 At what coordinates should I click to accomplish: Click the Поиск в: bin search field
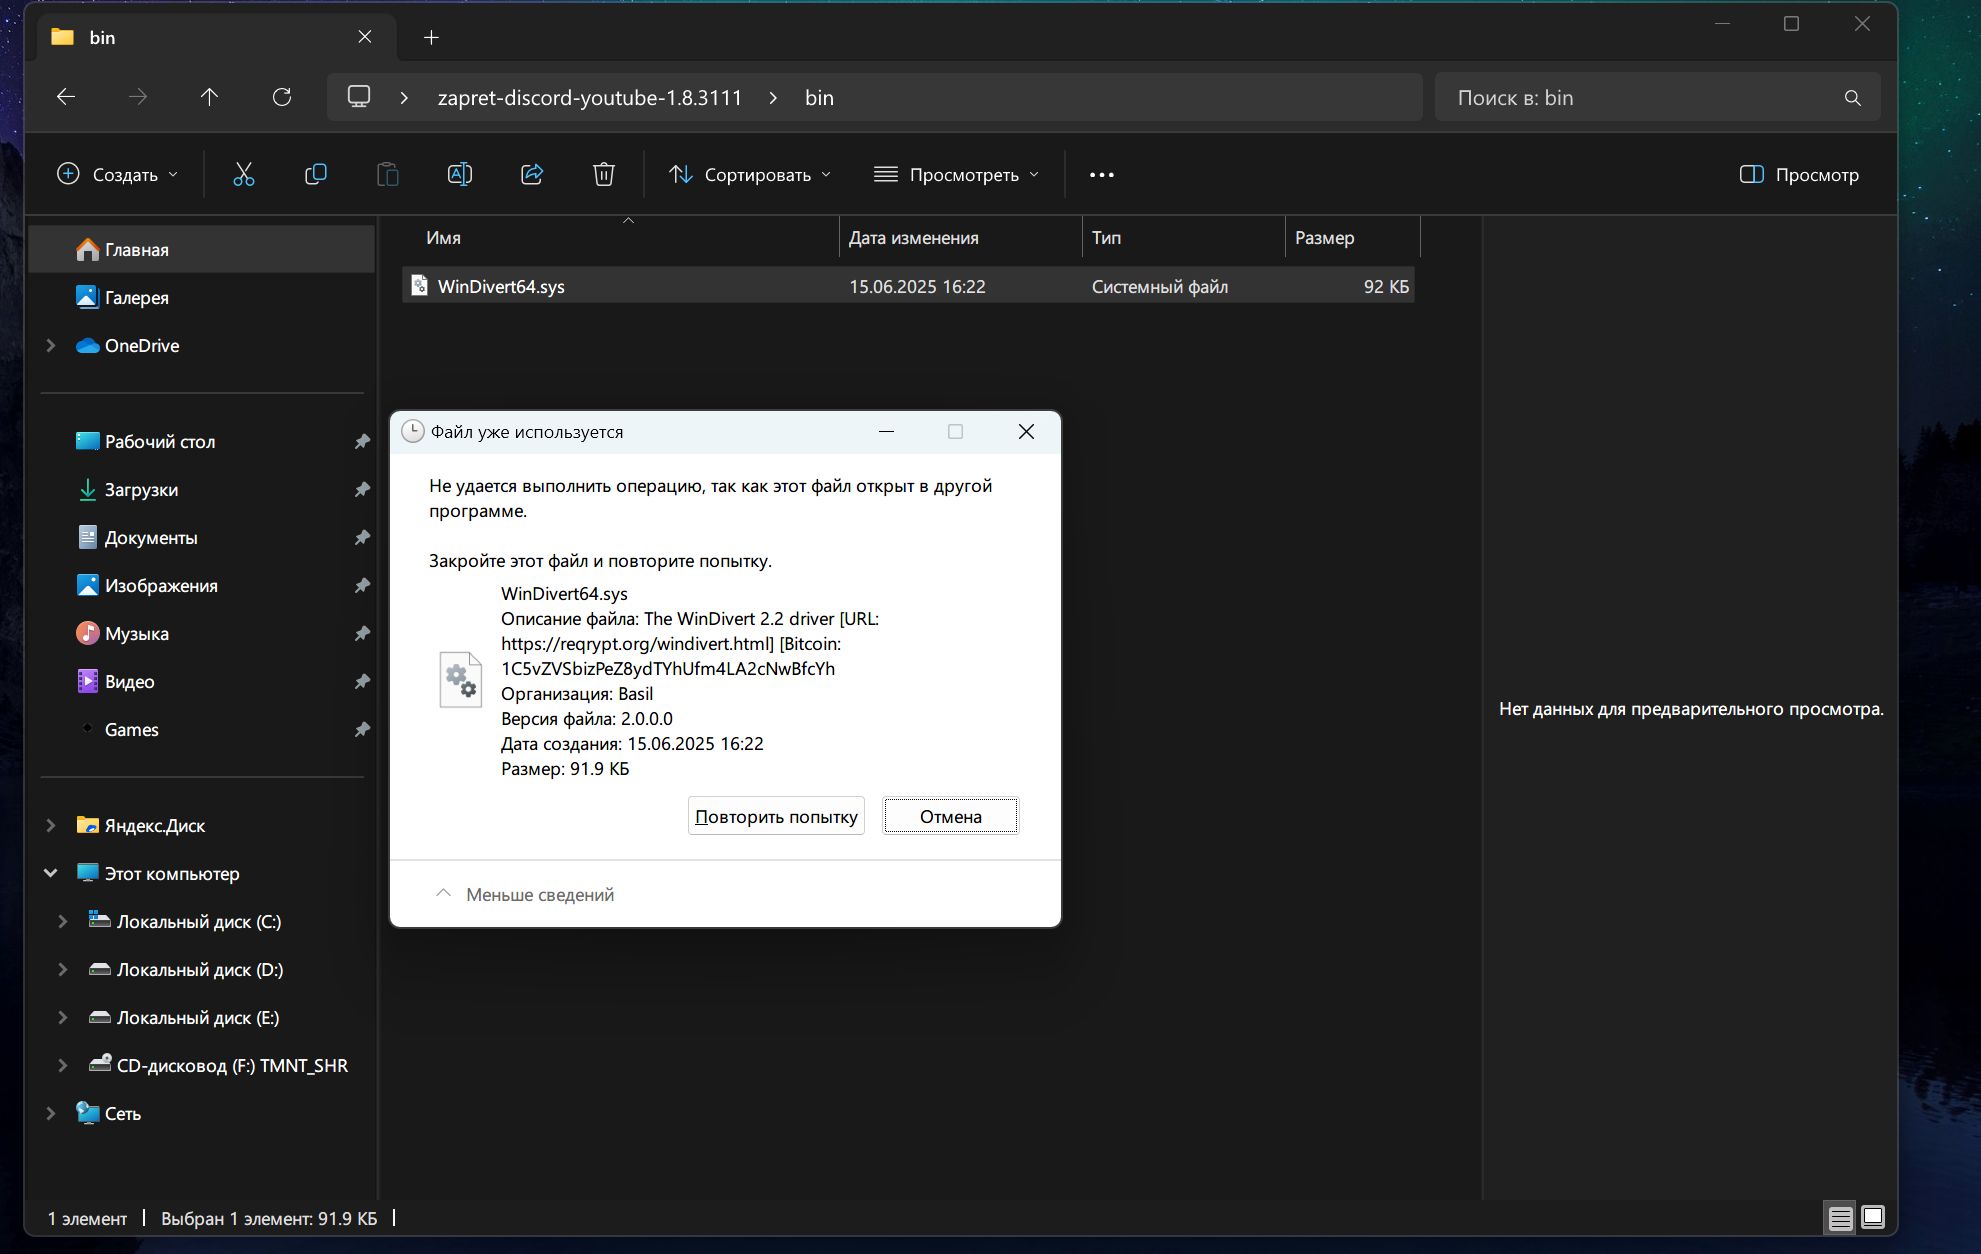pyautogui.click(x=1640, y=98)
